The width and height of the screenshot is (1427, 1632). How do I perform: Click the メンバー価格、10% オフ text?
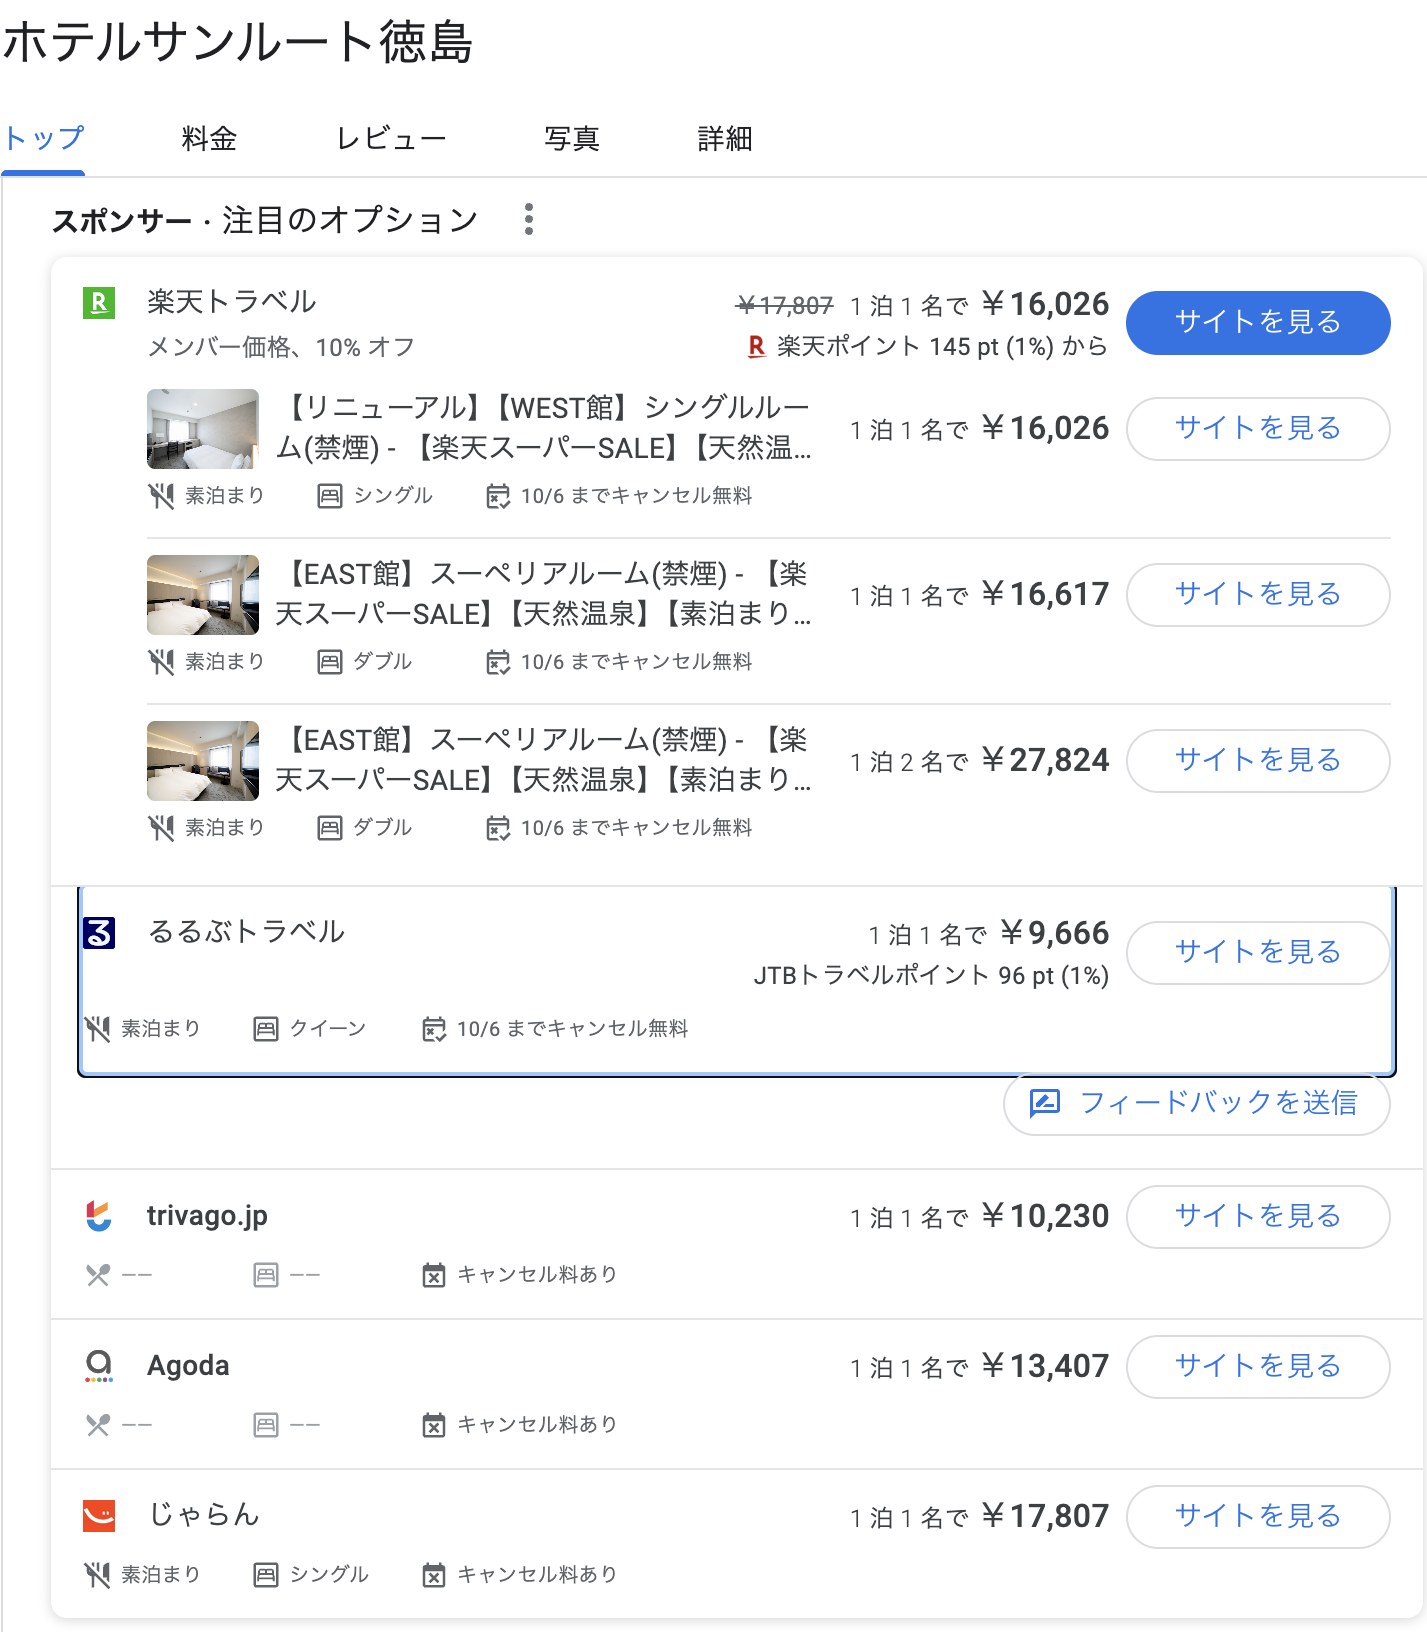(281, 347)
